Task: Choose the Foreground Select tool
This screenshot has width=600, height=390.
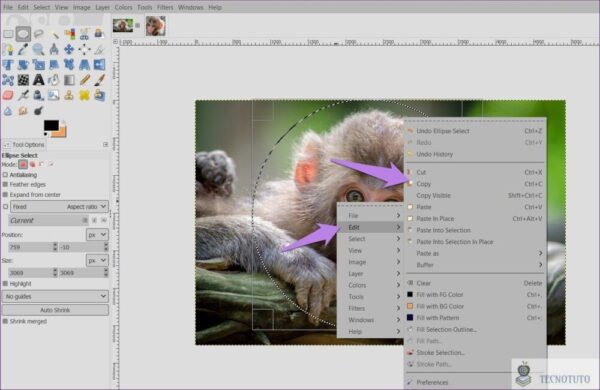Action: click(99, 34)
